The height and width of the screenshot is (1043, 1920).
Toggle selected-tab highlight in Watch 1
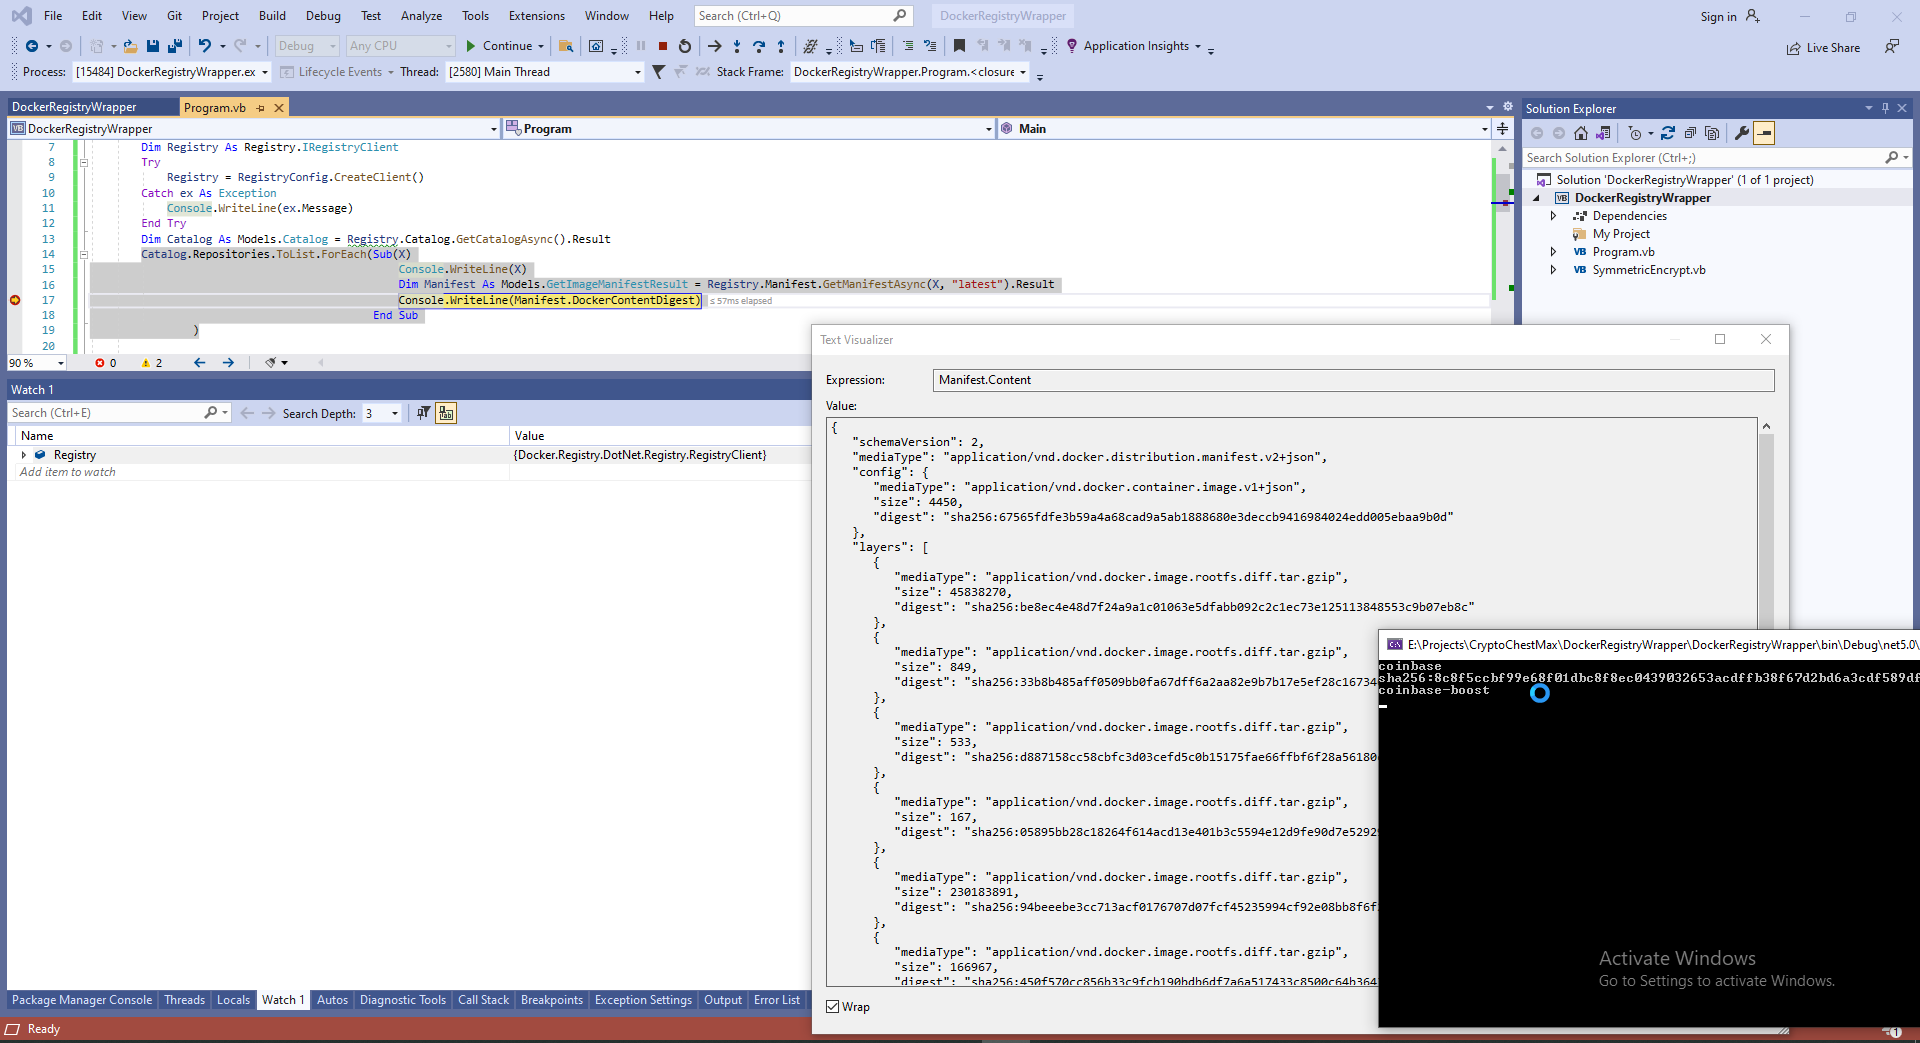pos(446,413)
